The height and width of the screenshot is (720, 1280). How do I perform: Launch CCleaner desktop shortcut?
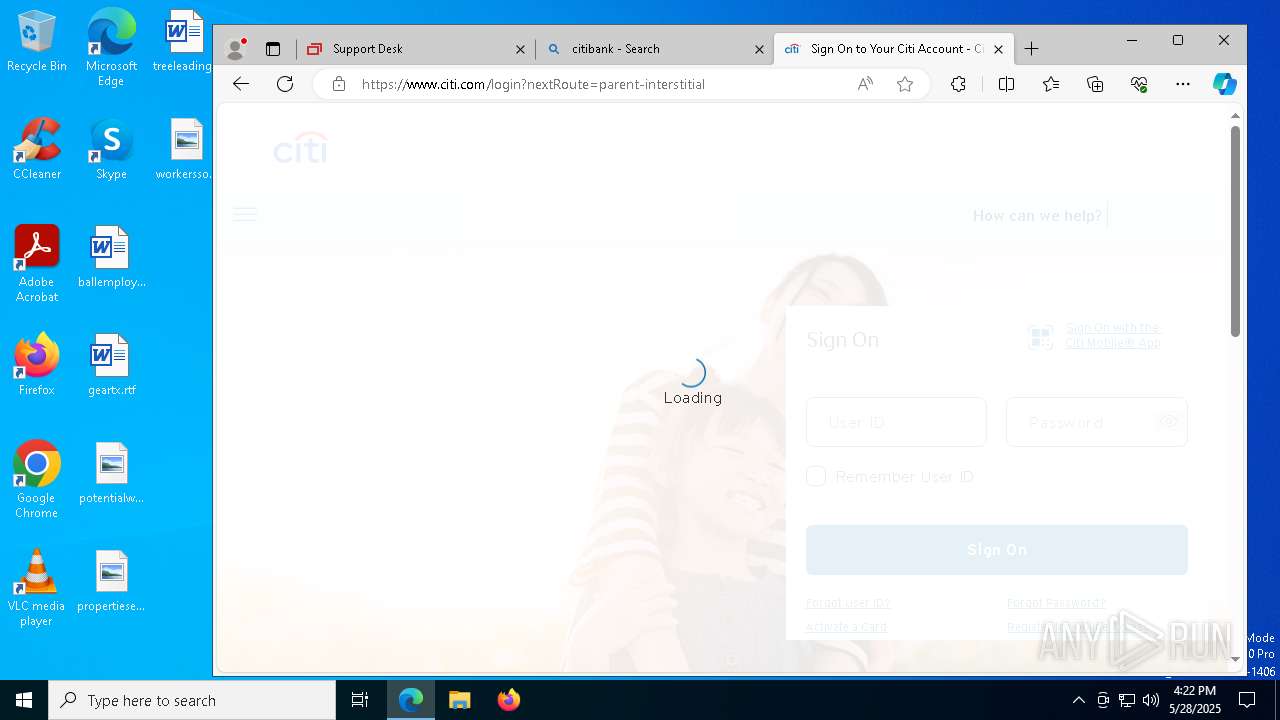37,150
